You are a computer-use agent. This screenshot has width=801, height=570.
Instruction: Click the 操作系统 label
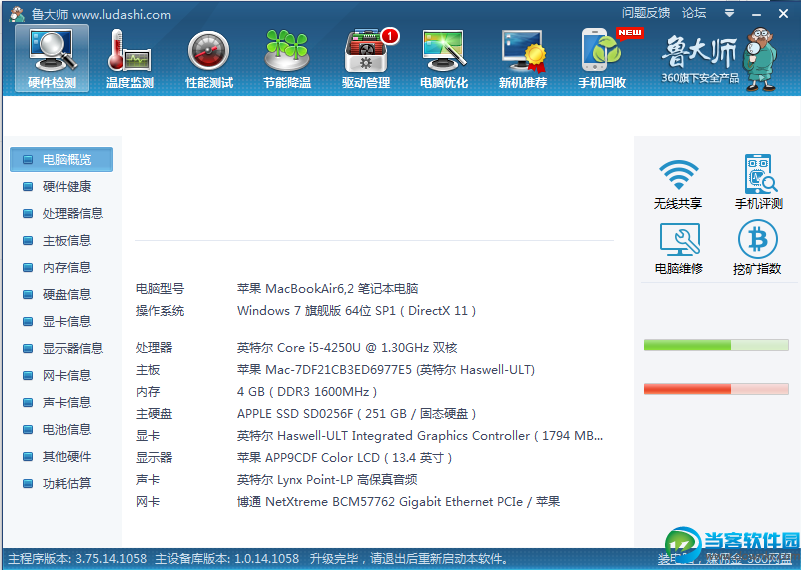click(159, 311)
